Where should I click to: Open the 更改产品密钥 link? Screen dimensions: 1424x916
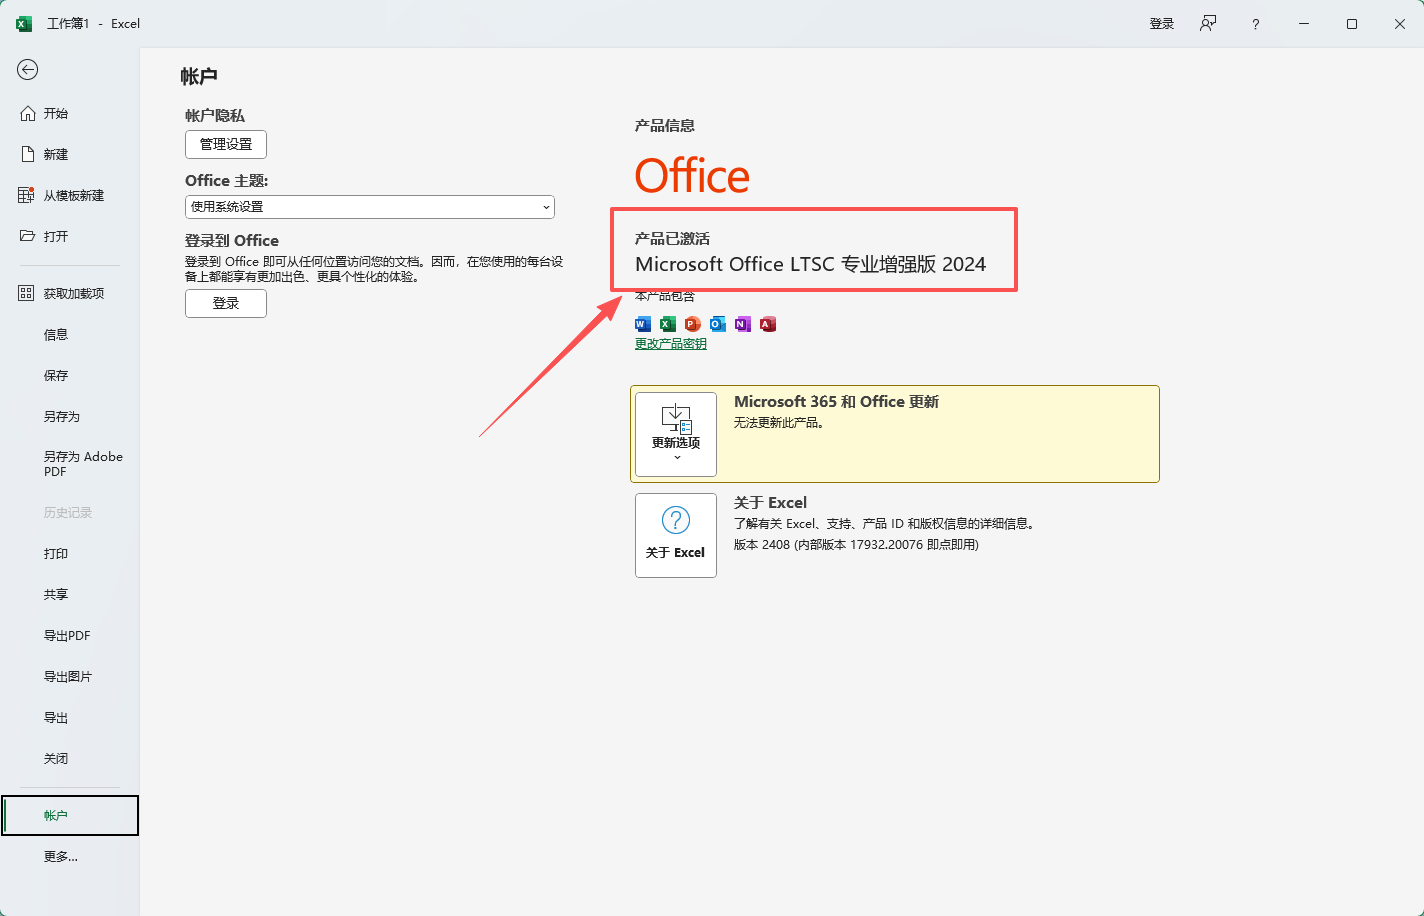point(669,342)
